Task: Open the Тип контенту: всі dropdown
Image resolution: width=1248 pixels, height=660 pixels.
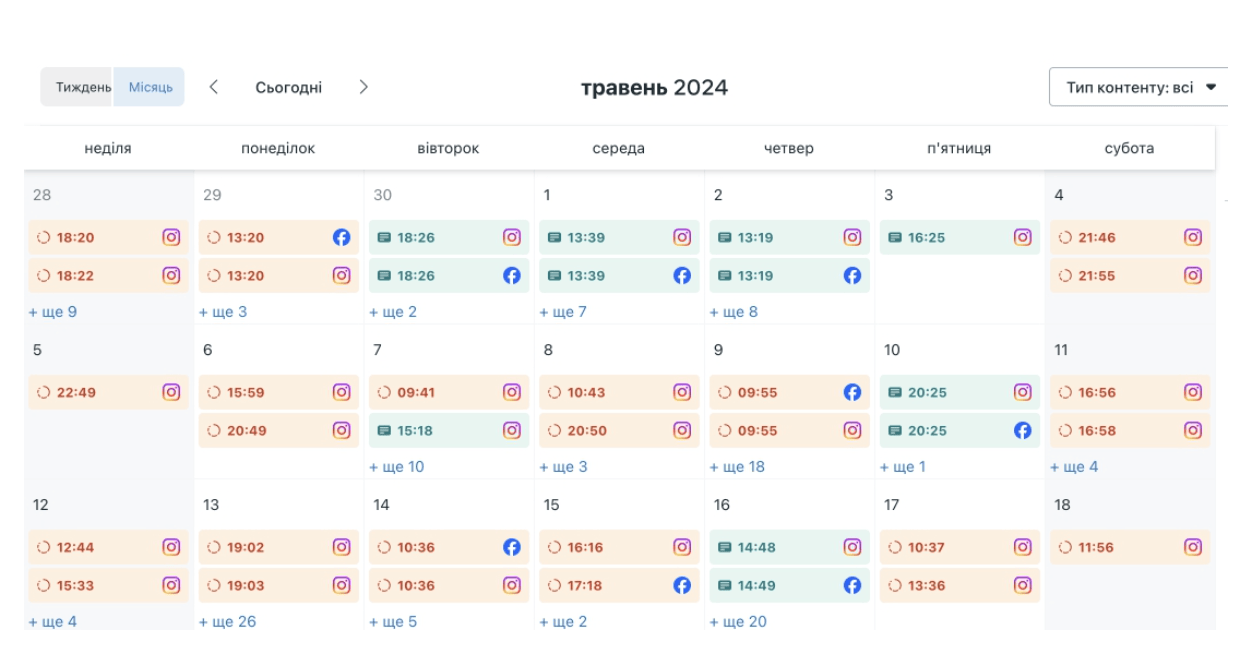Action: click(1140, 87)
